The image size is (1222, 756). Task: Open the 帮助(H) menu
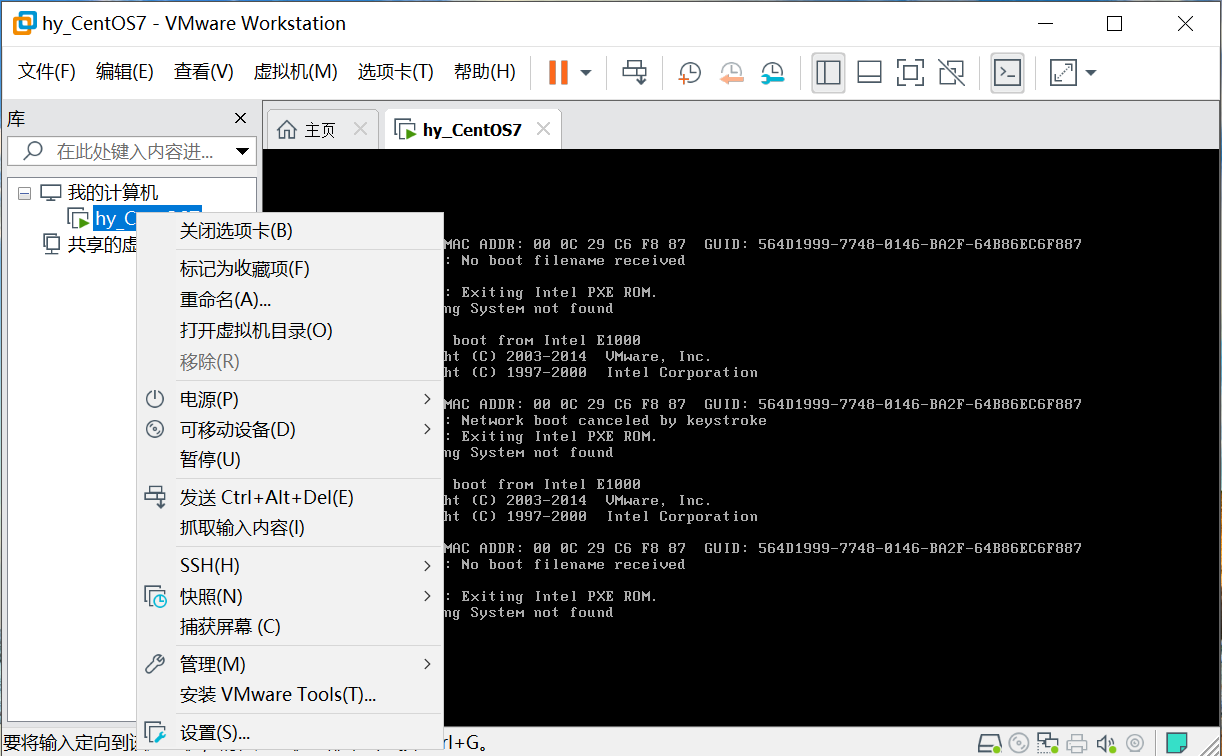(x=484, y=72)
